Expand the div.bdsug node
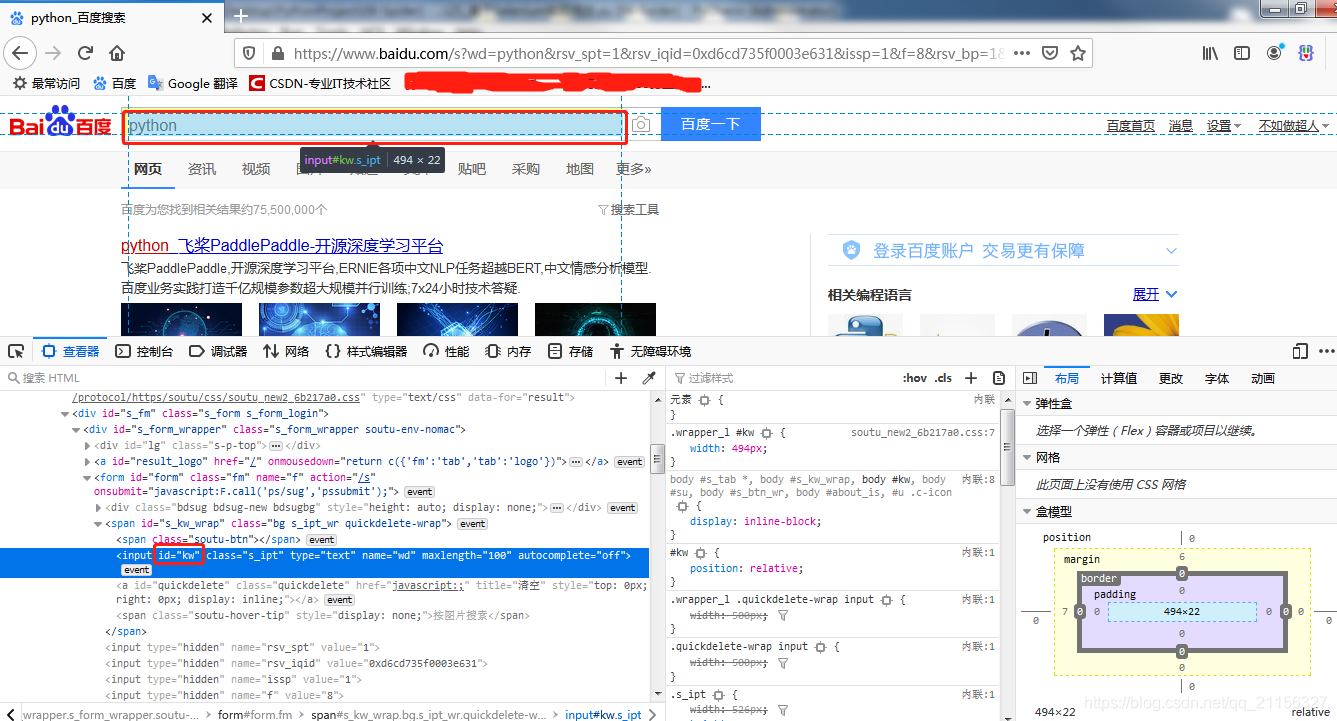Screen dimensions: 1337x721 [98, 507]
